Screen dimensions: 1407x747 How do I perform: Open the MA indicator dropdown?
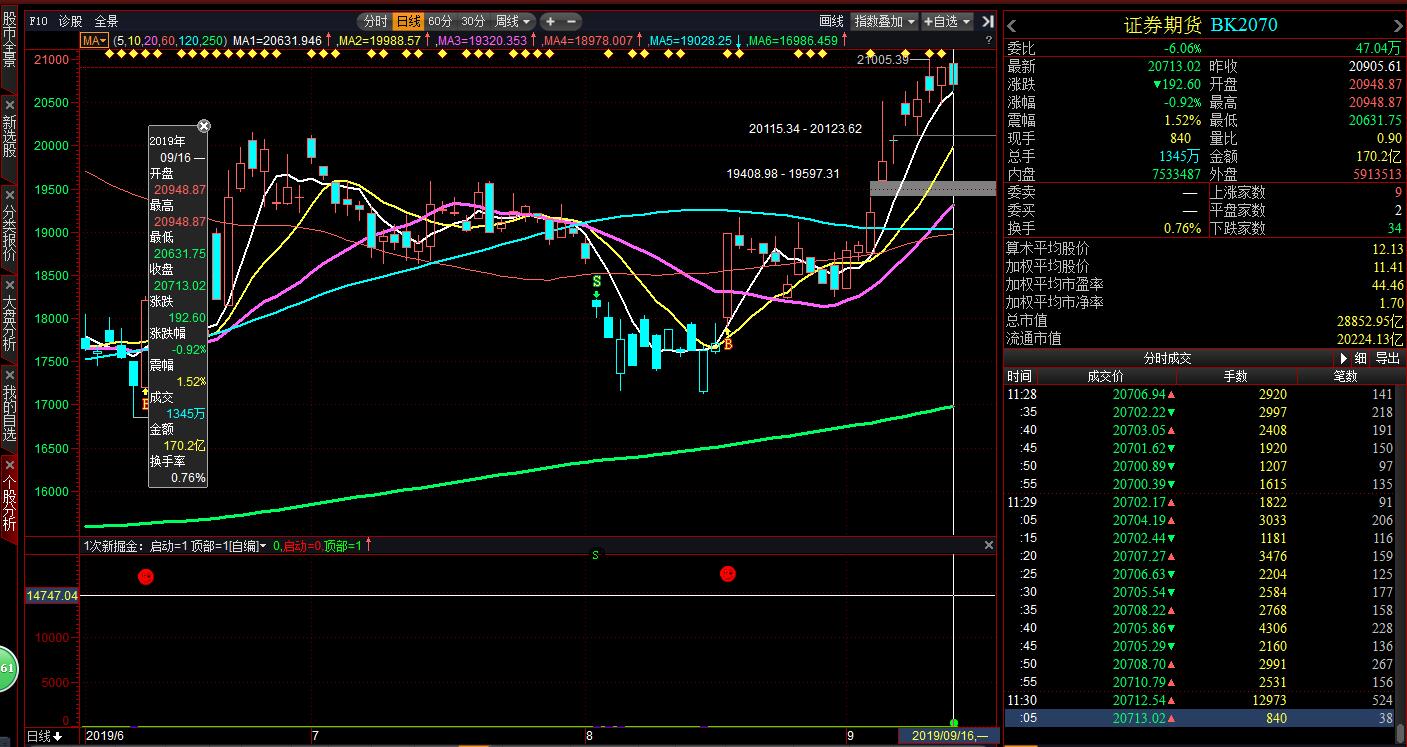[x=95, y=40]
